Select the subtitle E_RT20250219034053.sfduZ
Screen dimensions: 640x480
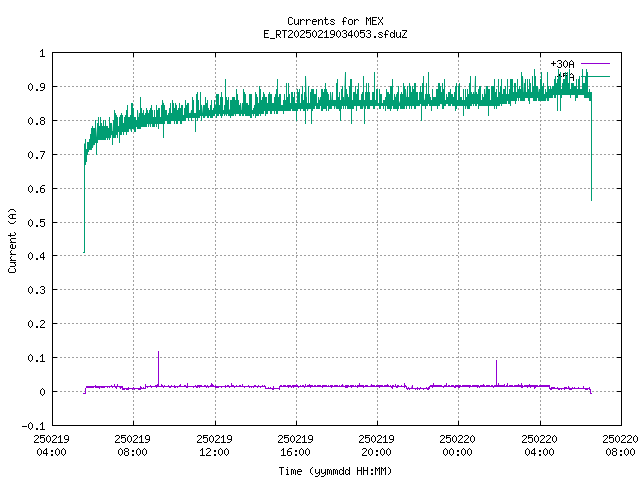coord(335,34)
